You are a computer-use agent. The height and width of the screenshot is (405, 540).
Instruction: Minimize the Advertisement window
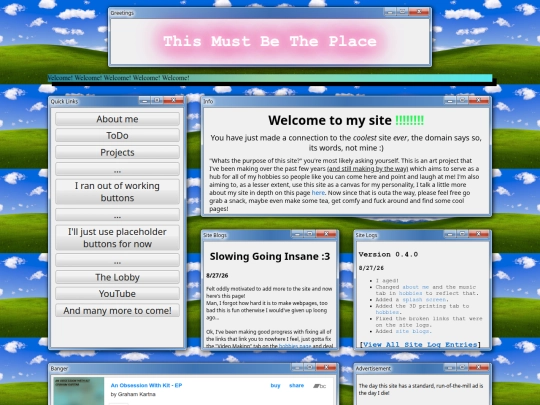tap(450, 367)
